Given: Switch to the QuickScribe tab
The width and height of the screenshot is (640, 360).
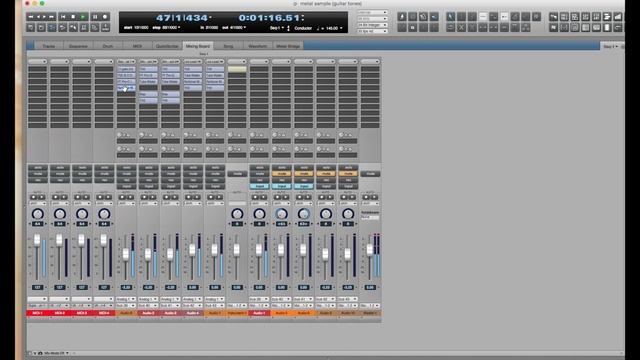Looking at the screenshot, I should point(167,46).
